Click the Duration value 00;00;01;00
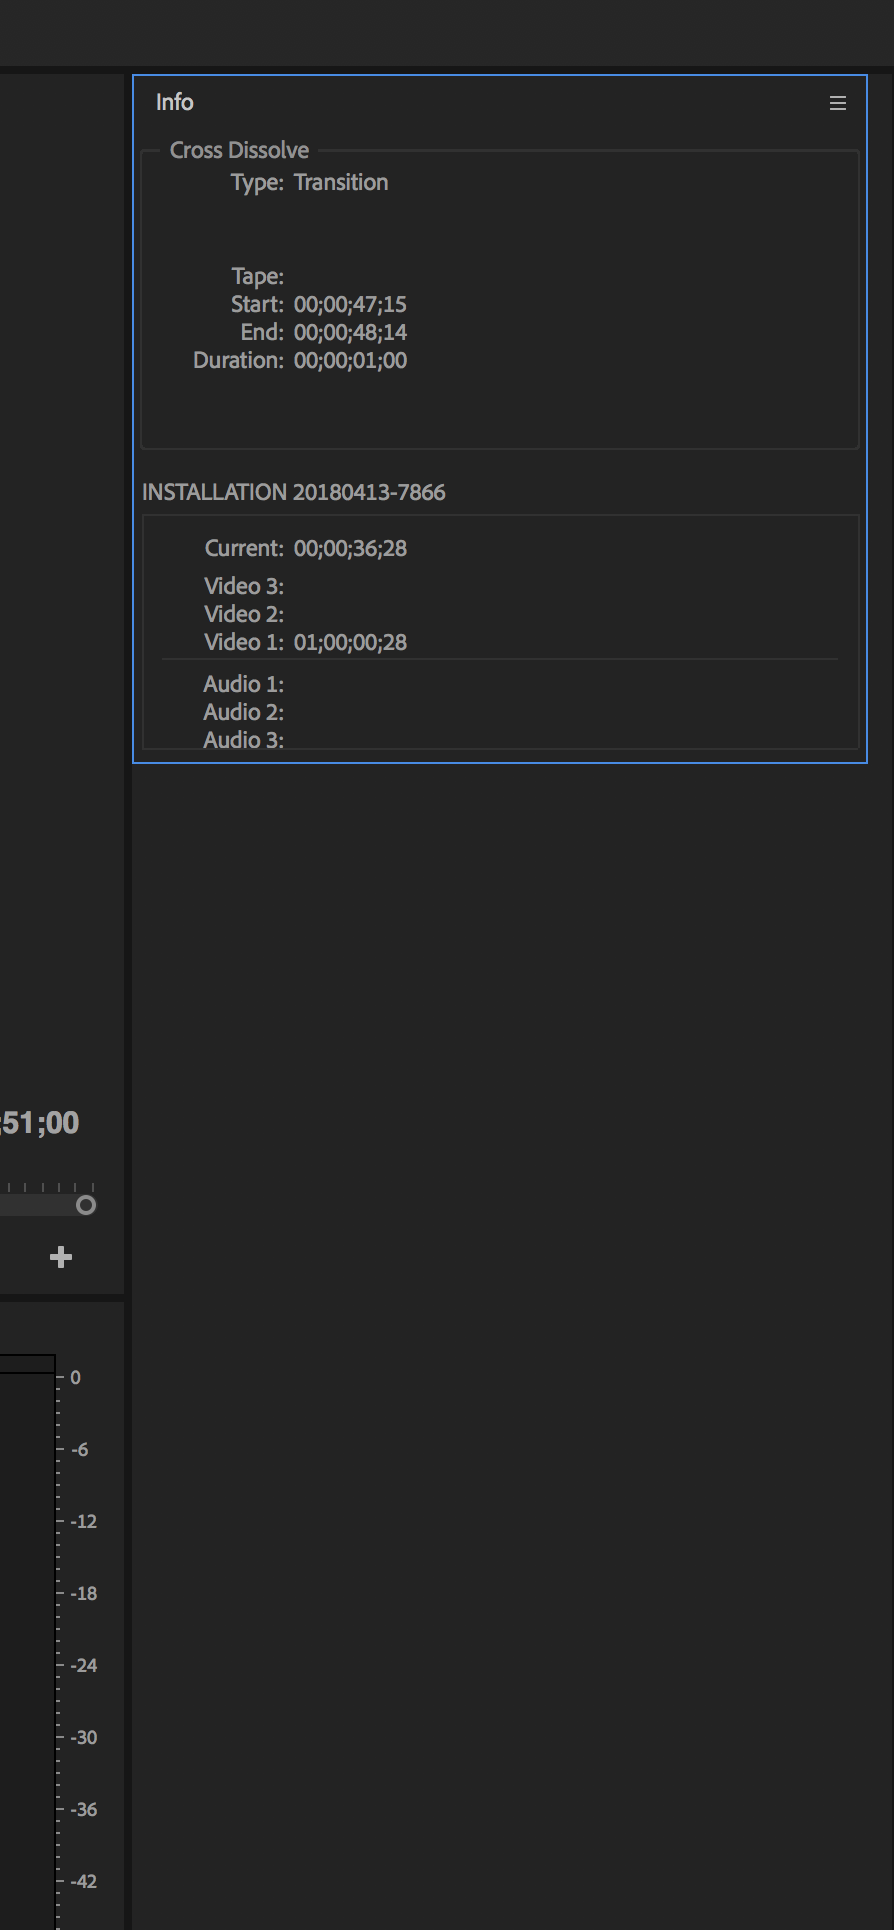The height and width of the screenshot is (1930, 894). (x=350, y=360)
